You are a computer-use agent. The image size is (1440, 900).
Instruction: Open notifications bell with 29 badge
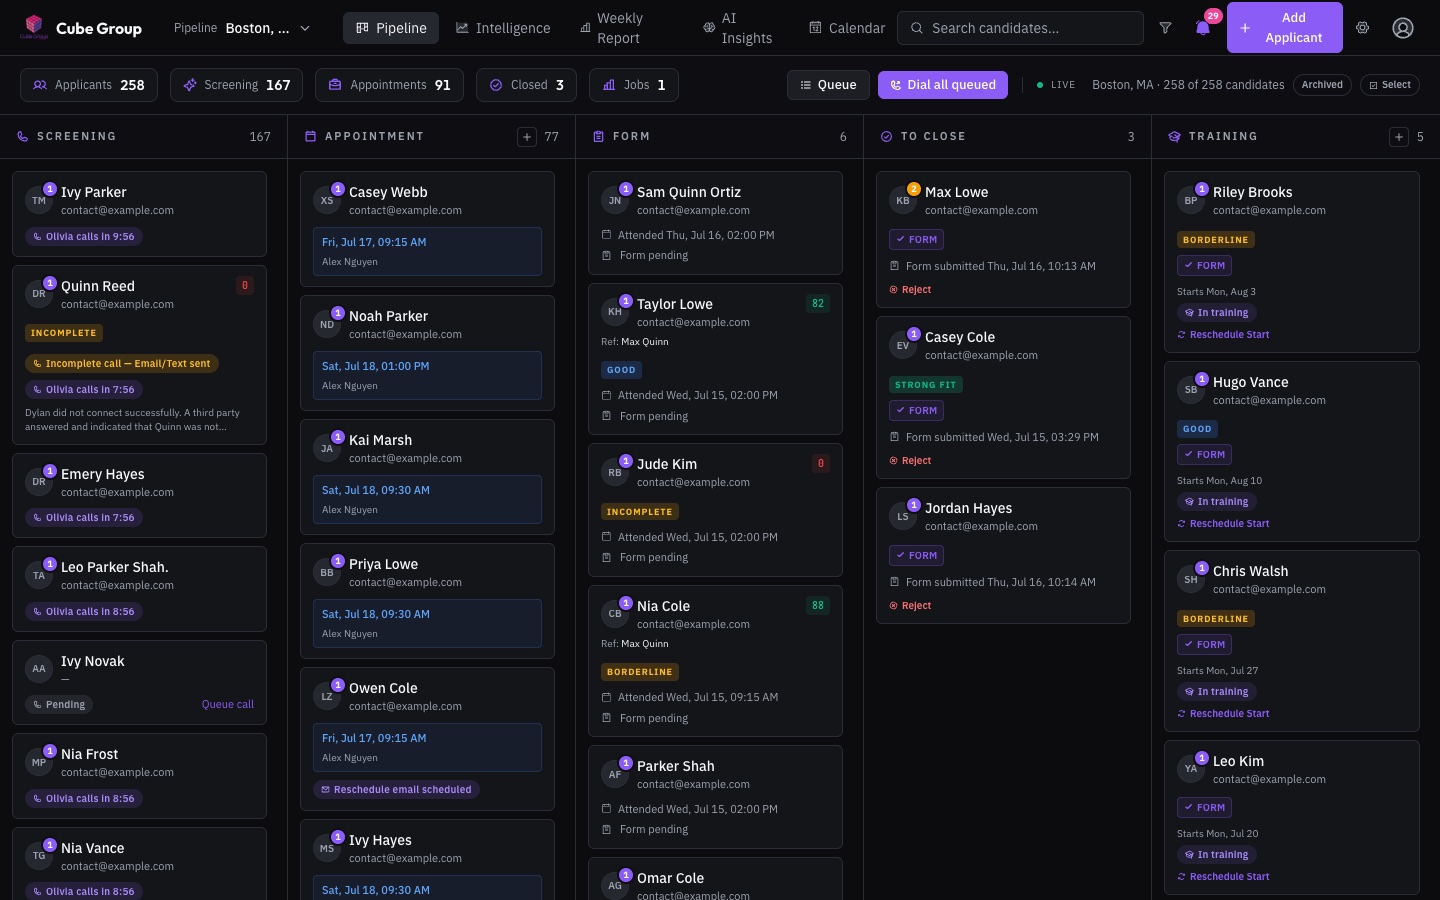(1203, 28)
